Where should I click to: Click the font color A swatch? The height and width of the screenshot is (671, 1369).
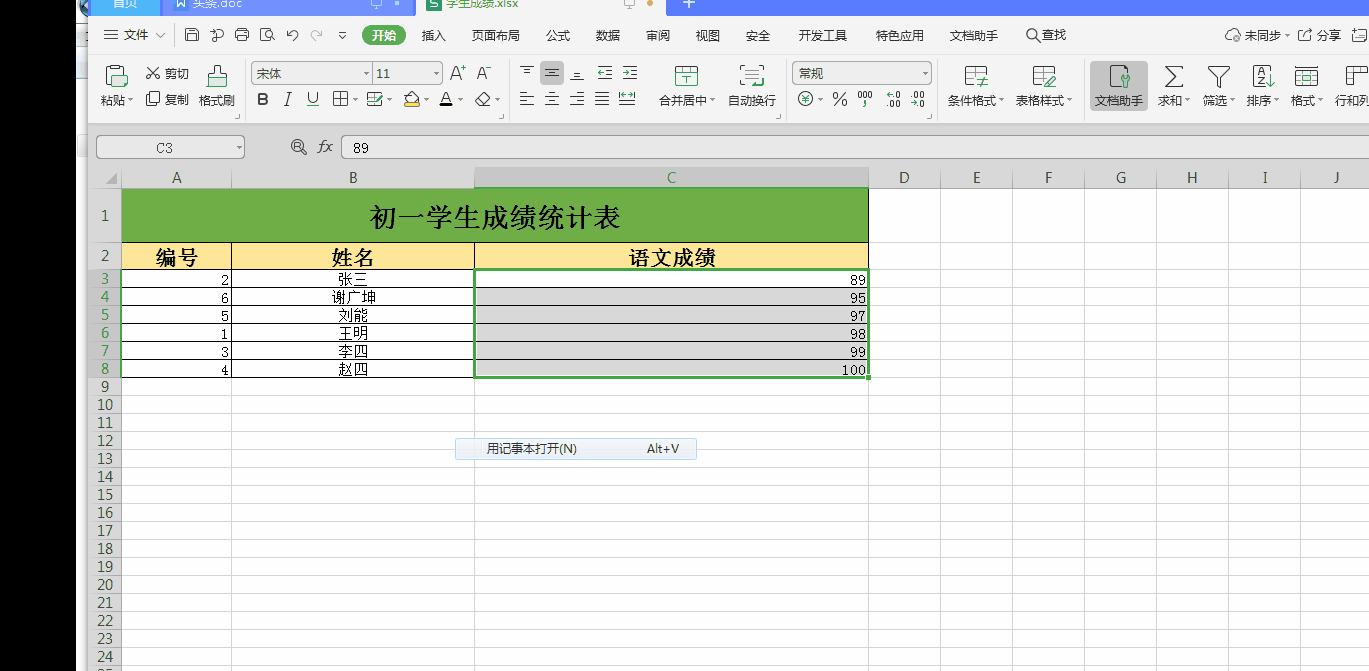446,99
